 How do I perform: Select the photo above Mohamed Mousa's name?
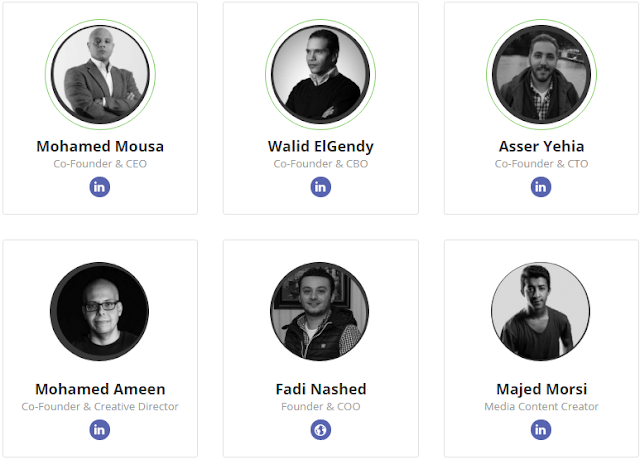tap(100, 74)
